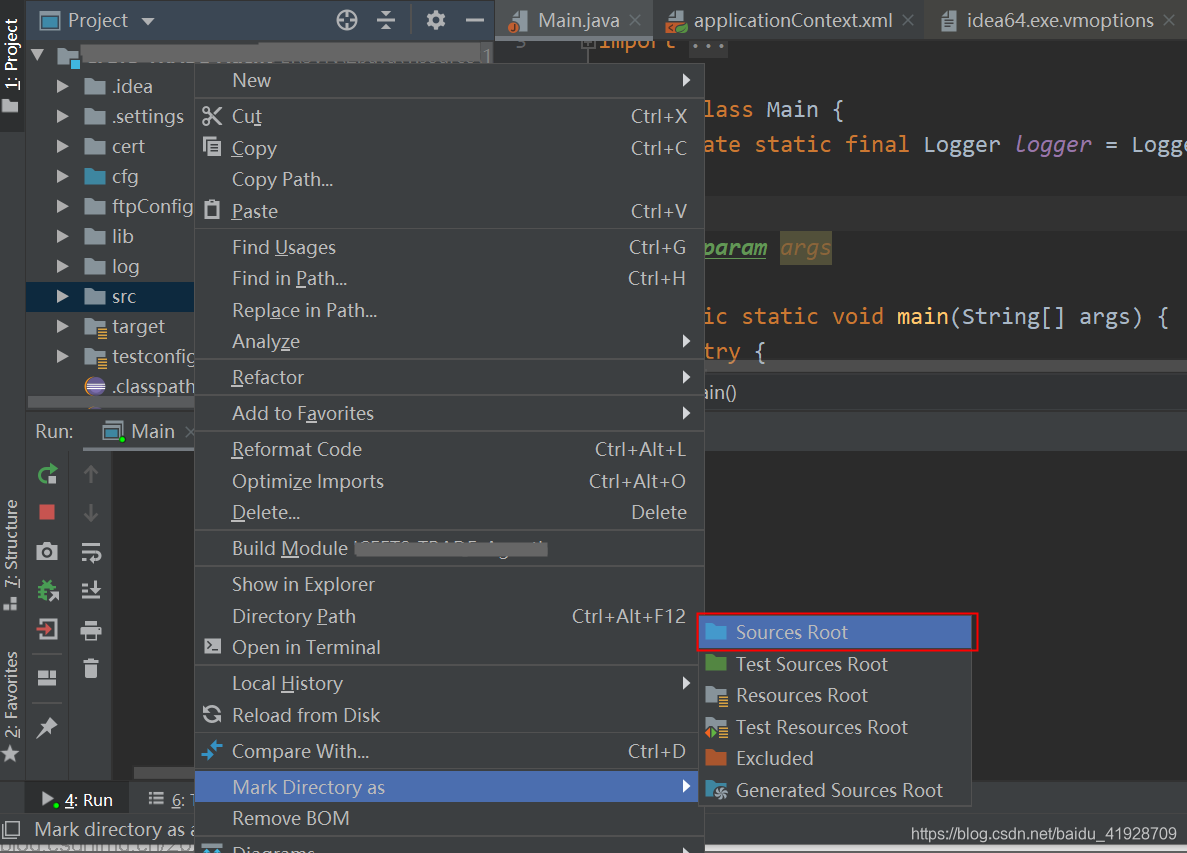The height and width of the screenshot is (853, 1187).
Task: Expand the target folder
Action: point(60,326)
